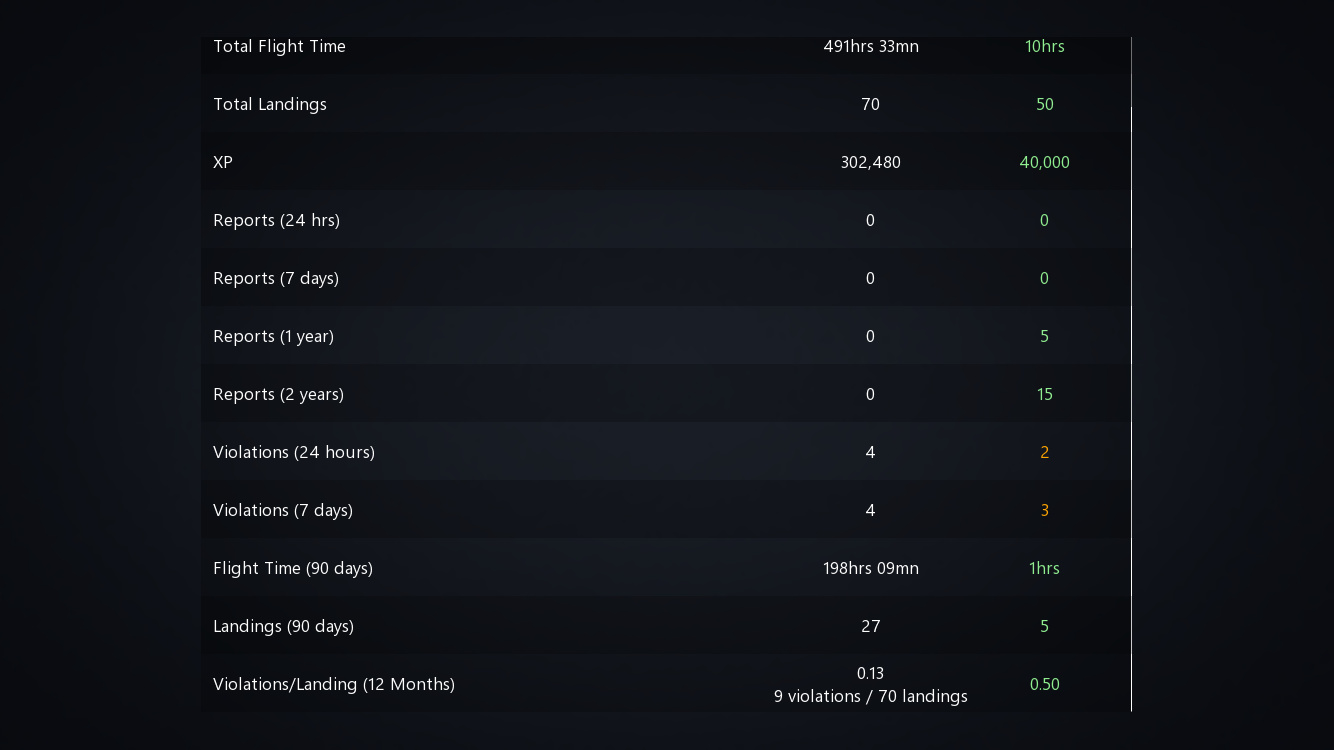Click the XP value 302,480

(870, 162)
